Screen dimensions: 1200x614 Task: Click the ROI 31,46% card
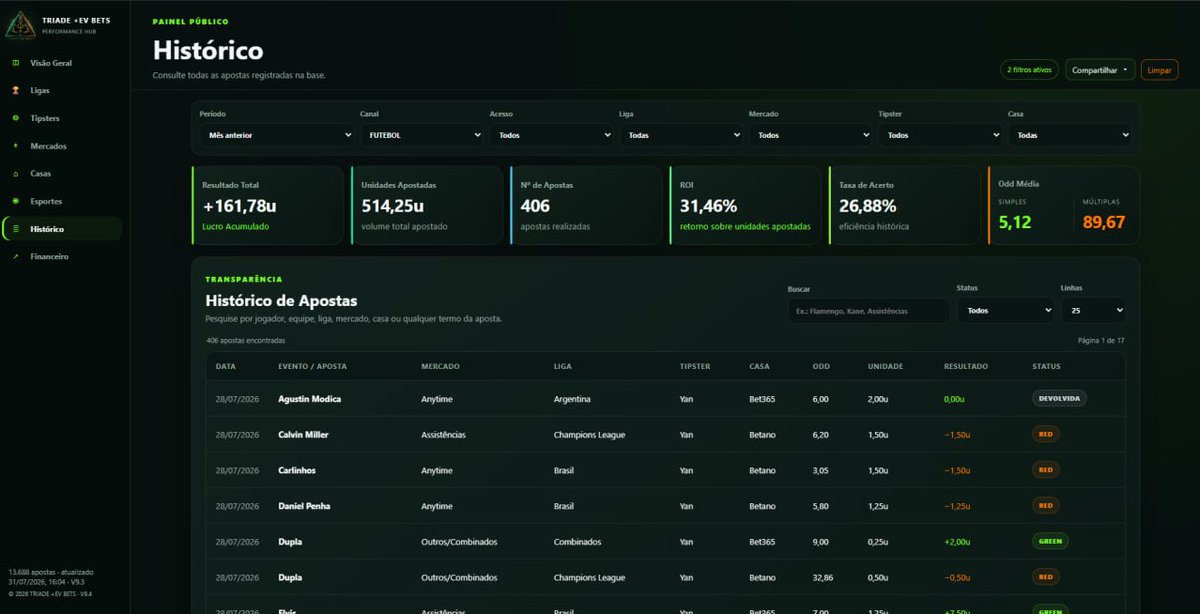745,205
